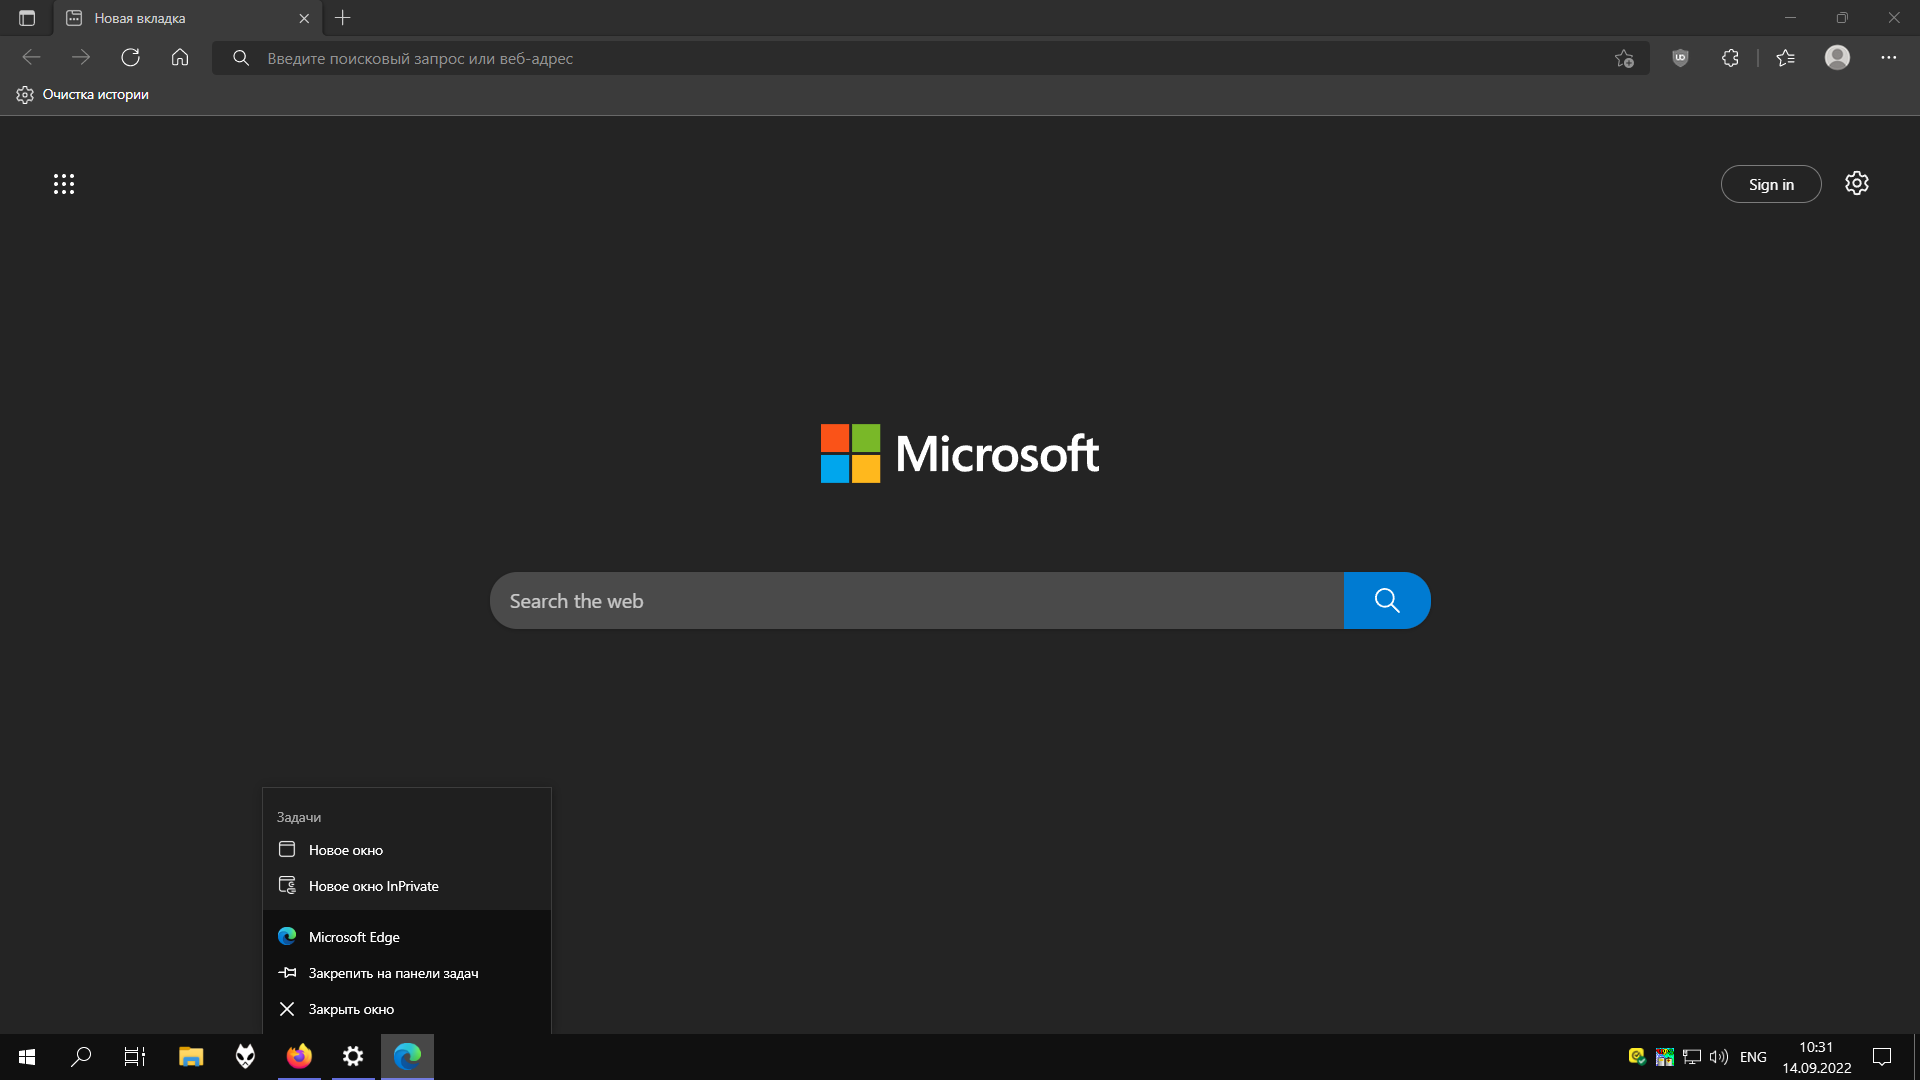This screenshot has height=1080, width=1920.
Task: Add this page to favorites
Action: click(1624, 59)
